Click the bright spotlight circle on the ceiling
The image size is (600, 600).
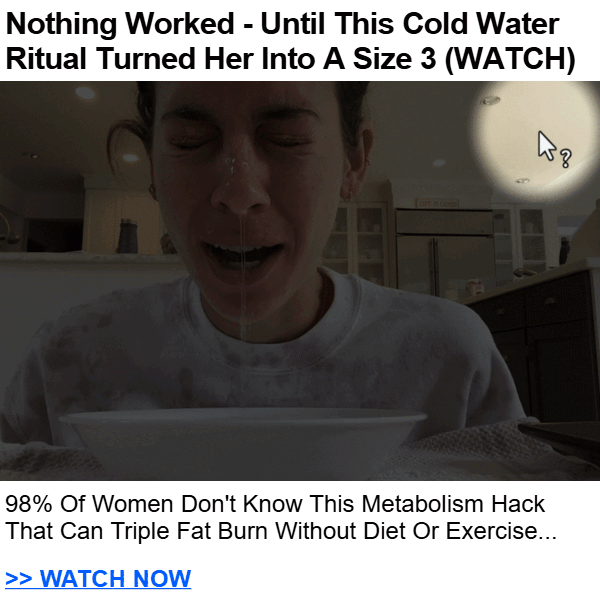coord(535,142)
